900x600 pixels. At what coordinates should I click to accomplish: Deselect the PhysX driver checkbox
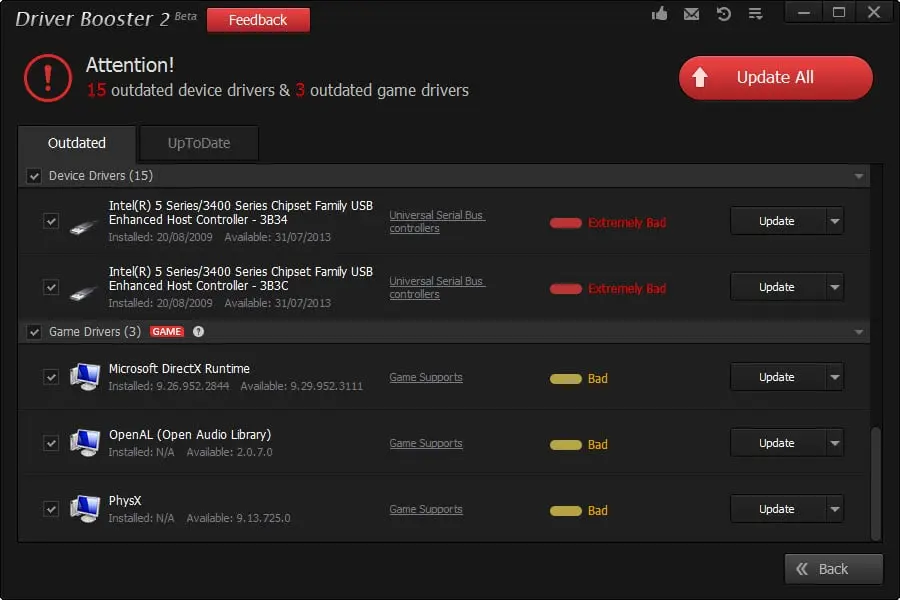point(51,509)
